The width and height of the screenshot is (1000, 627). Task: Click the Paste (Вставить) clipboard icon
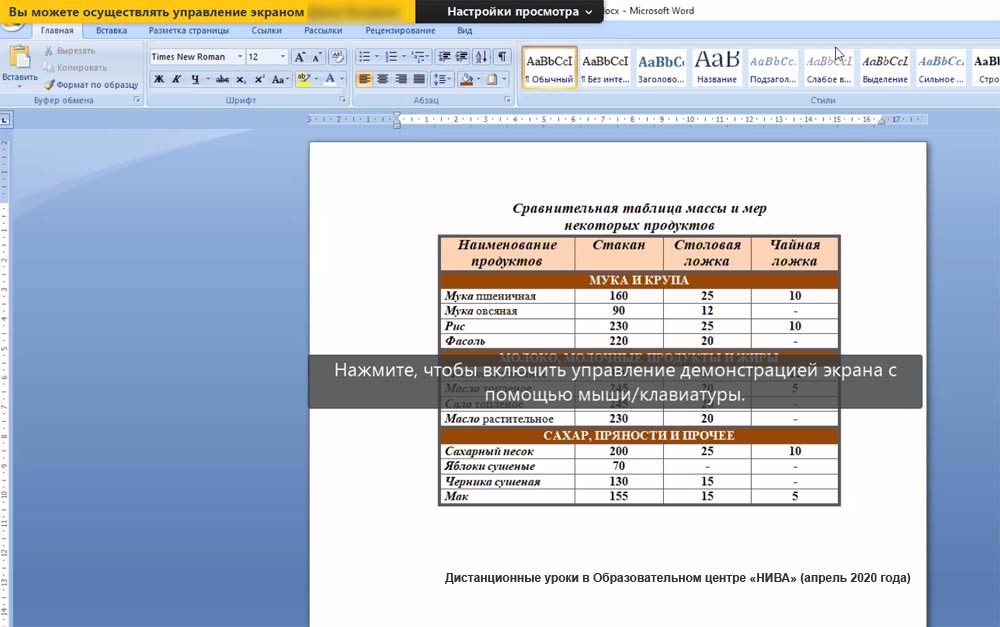(x=20, y=57)
